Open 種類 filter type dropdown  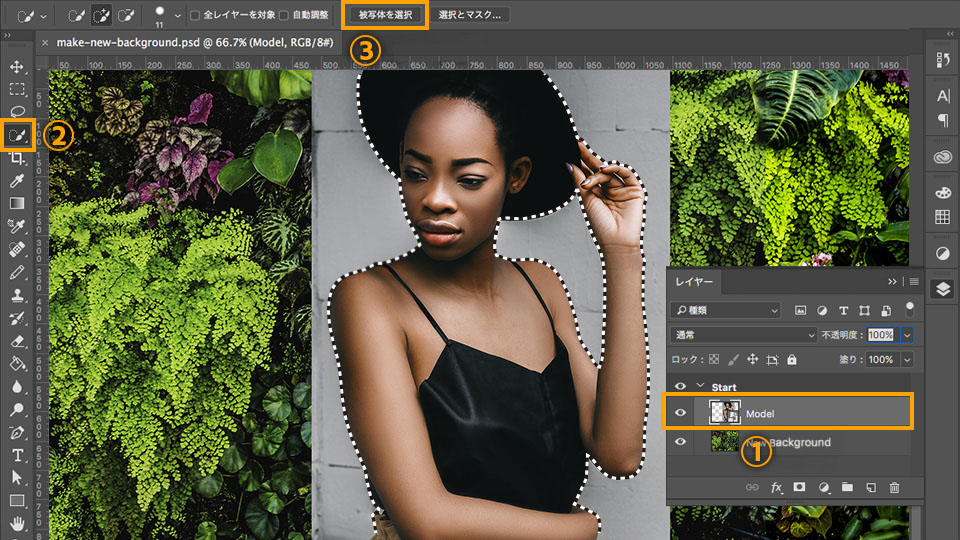tap(726, 310)
